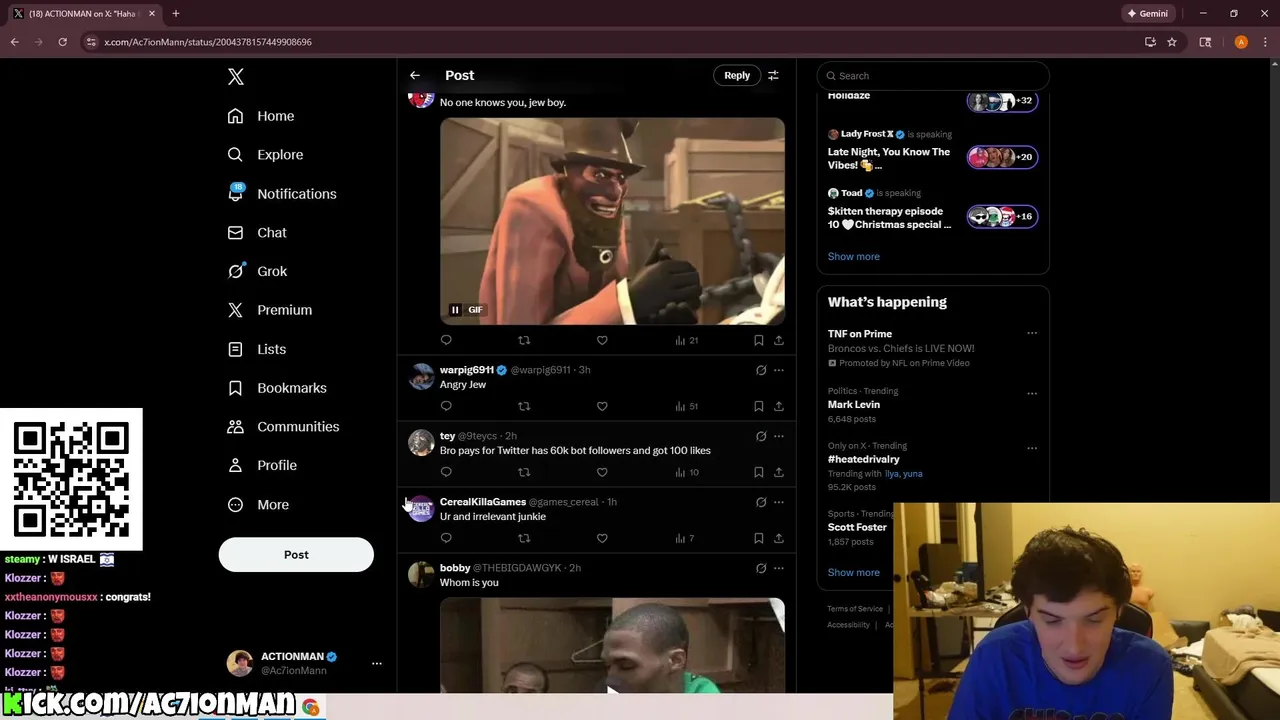The width and height of the screenshot is (1280, 720).
Task: Open a new browser tab
Action: (x=176, y=14)
